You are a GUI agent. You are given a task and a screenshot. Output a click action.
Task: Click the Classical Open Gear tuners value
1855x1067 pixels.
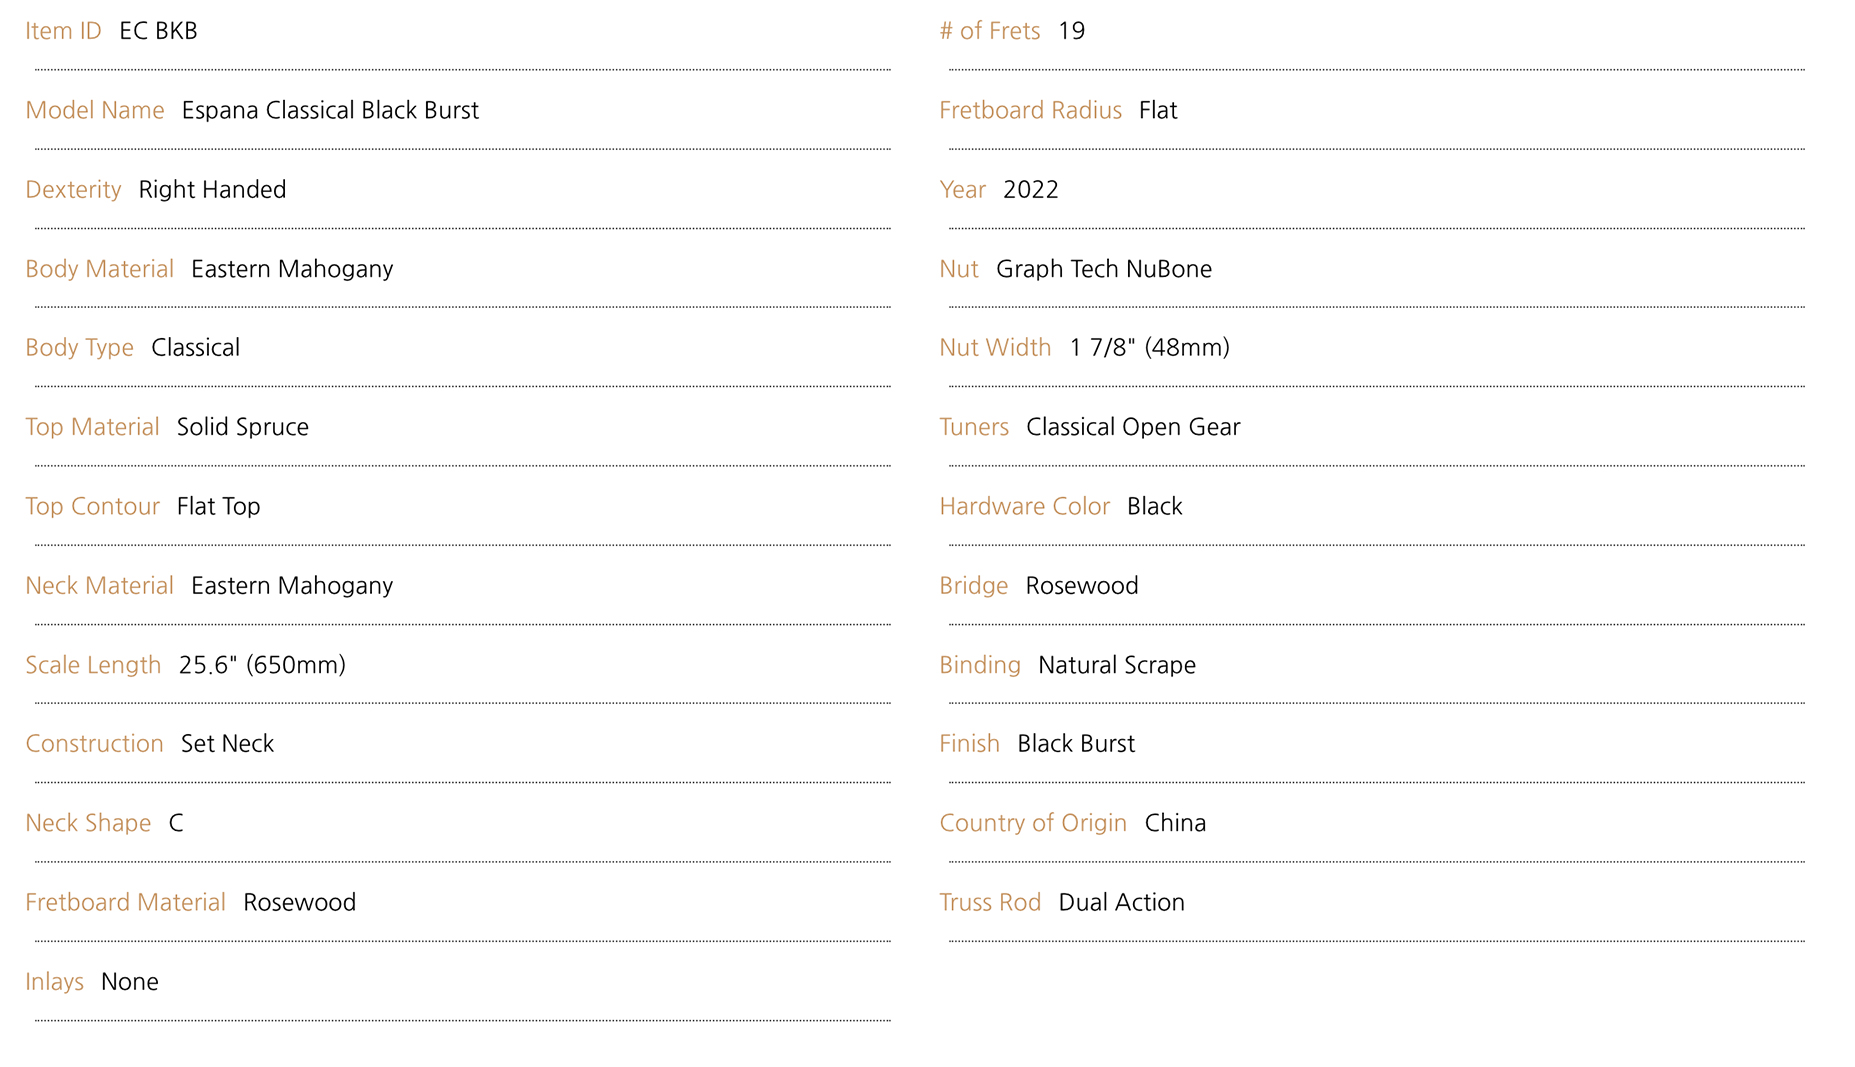(x=1133, y=427)
